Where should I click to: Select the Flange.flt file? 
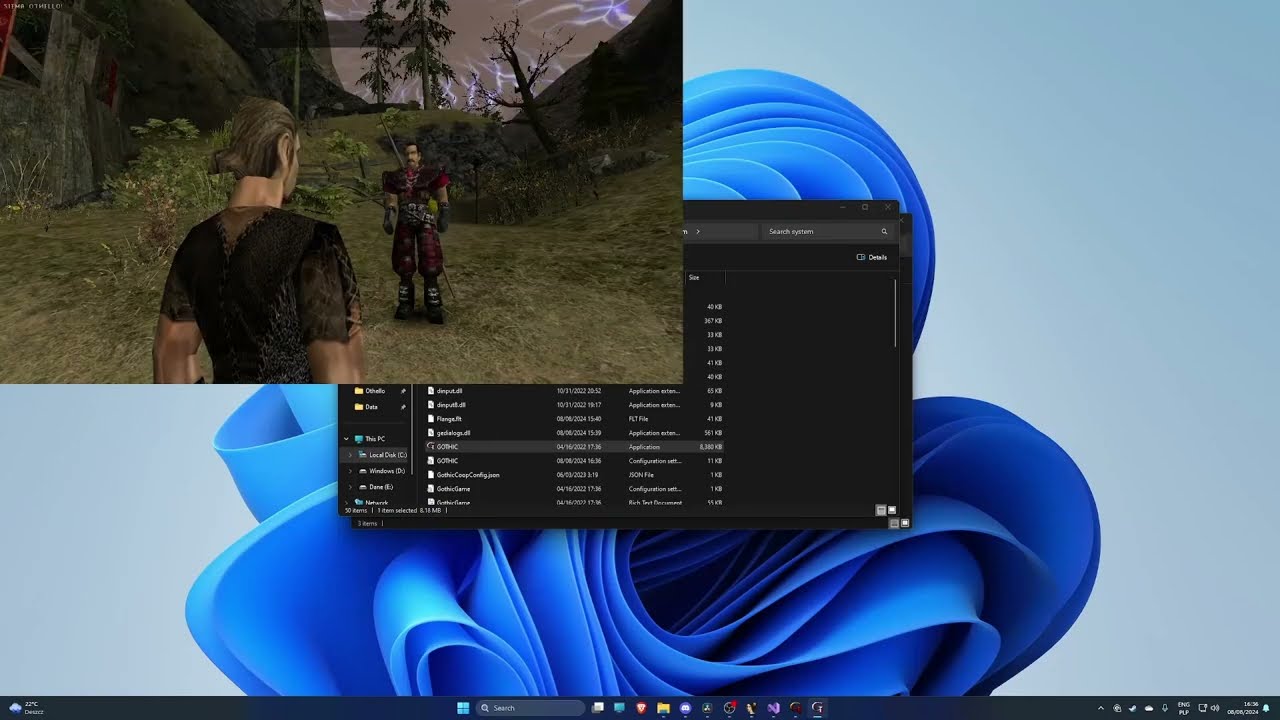coord(574,419)
